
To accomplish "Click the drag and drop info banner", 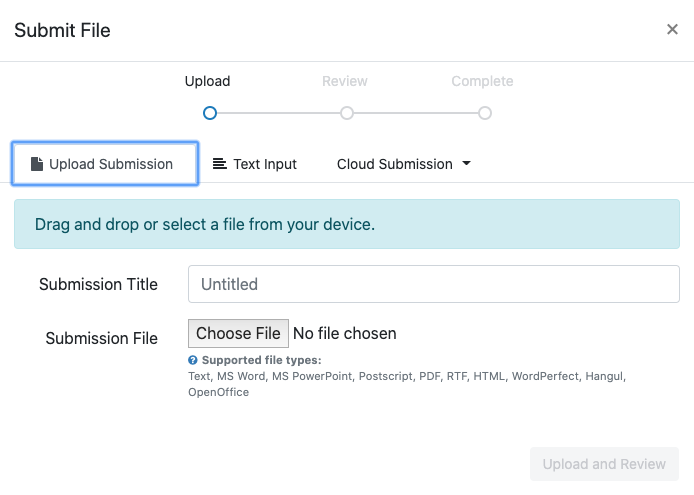I will click(347, 224).
